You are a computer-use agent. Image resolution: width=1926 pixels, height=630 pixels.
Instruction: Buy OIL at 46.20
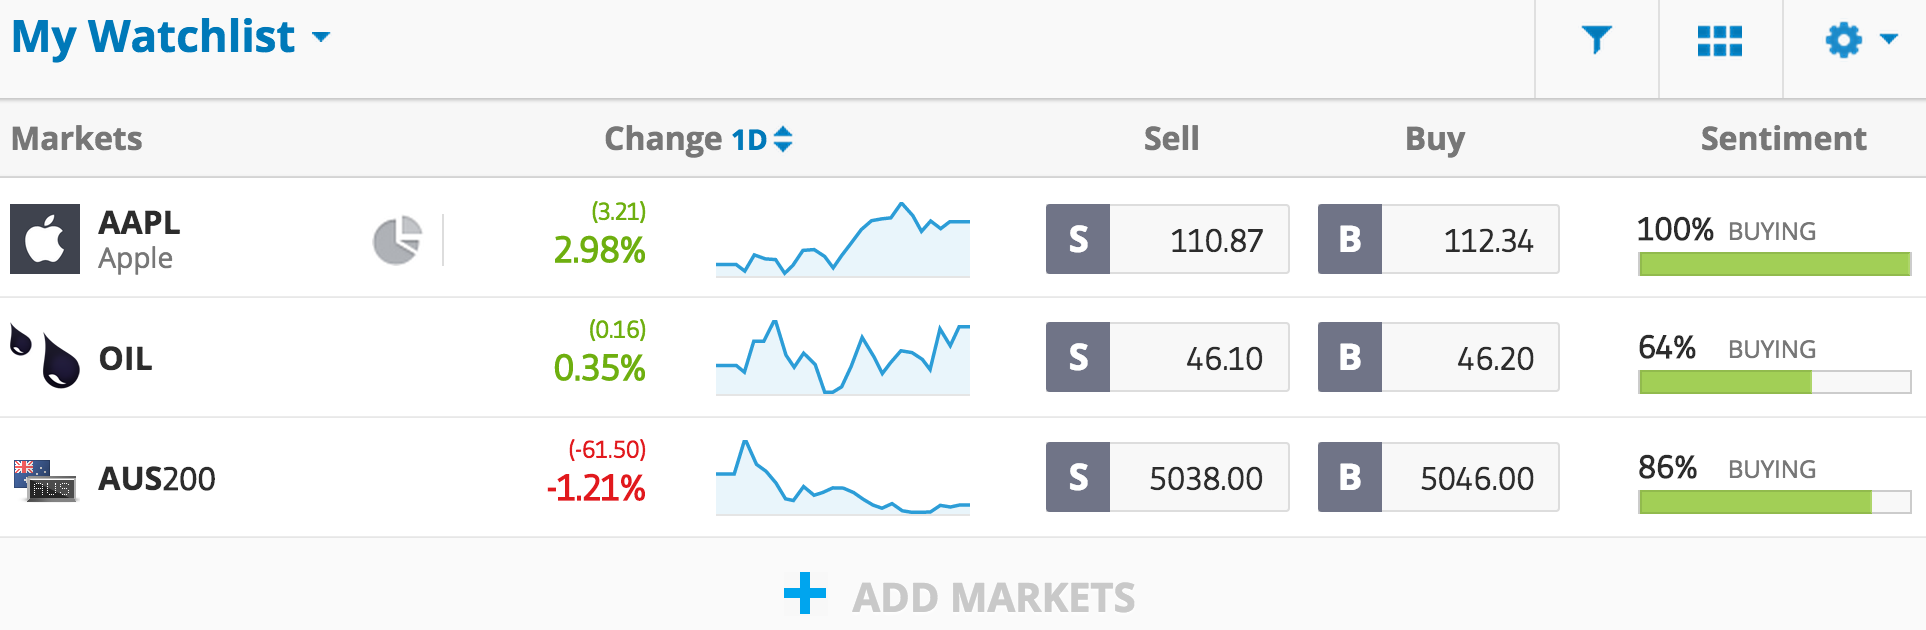pos(1438,357)
